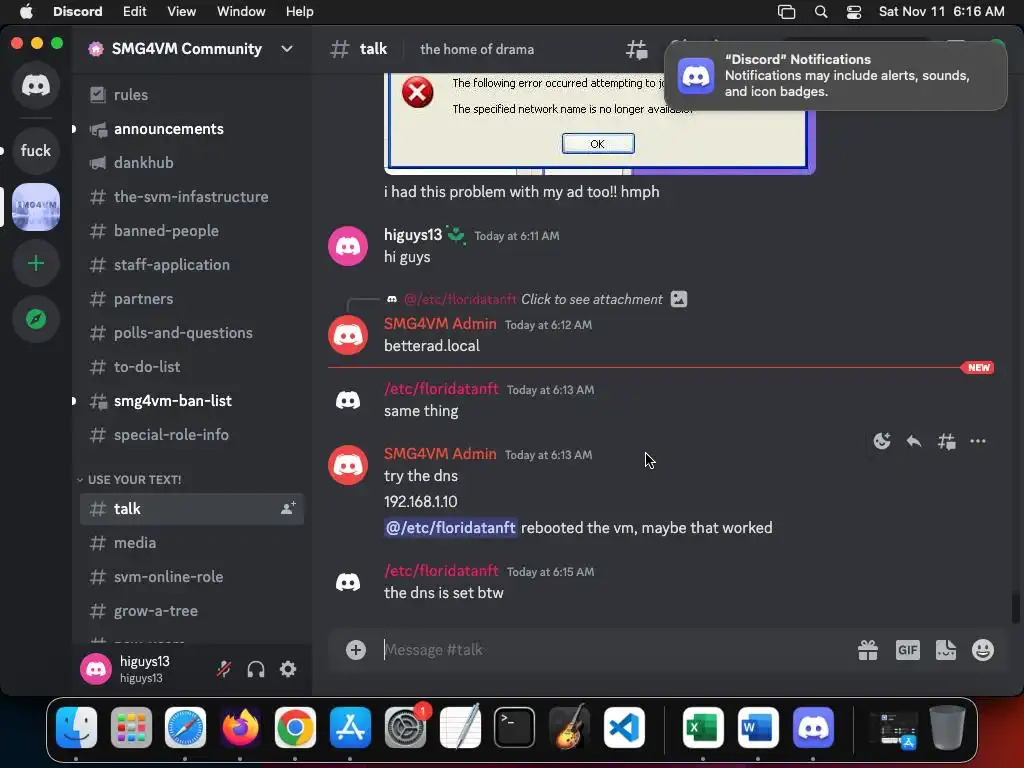Open the grow-a-tree channel
1024x768 pixels.
coord(192,611)
